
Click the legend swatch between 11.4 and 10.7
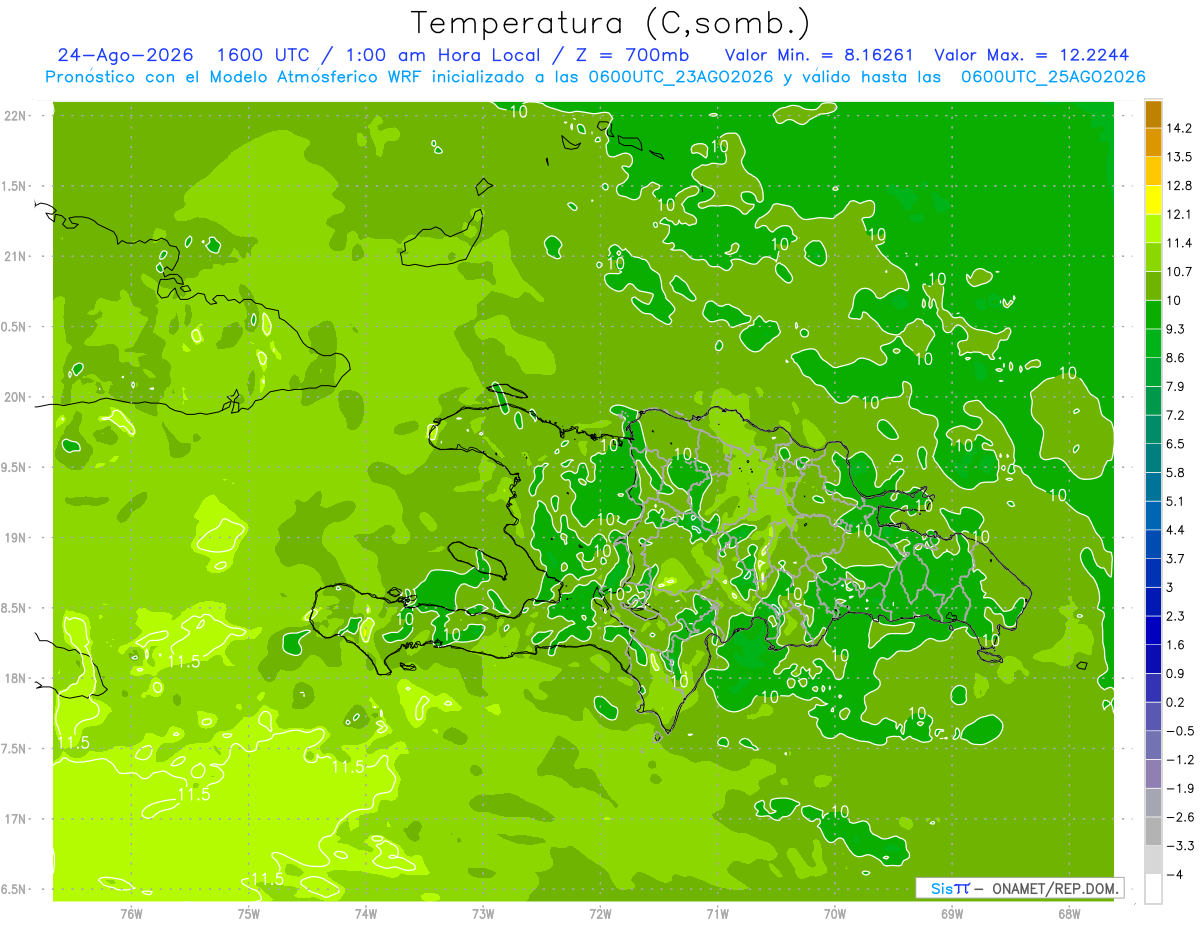click(x=1153, y=257)
